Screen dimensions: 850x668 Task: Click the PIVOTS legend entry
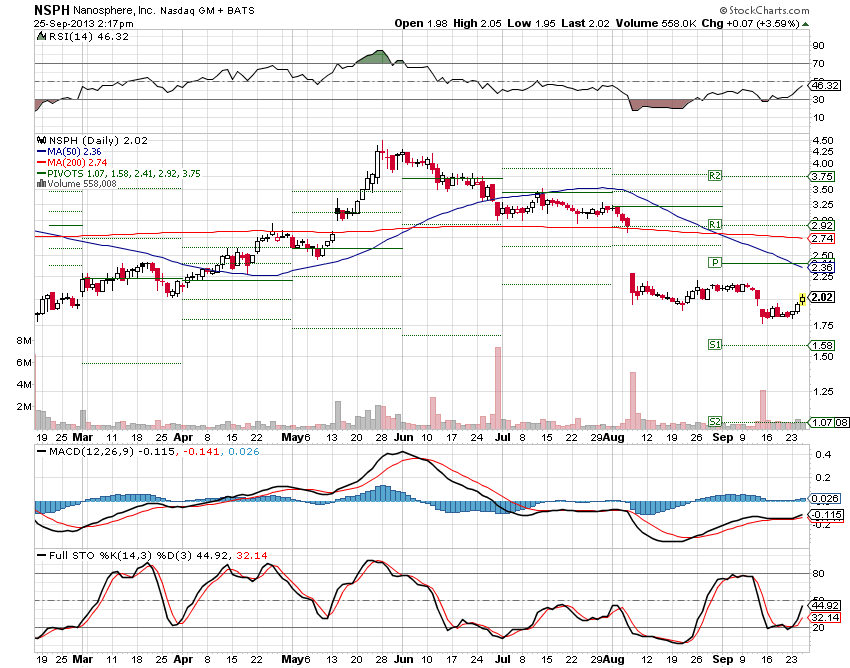[x=119, y=174]
